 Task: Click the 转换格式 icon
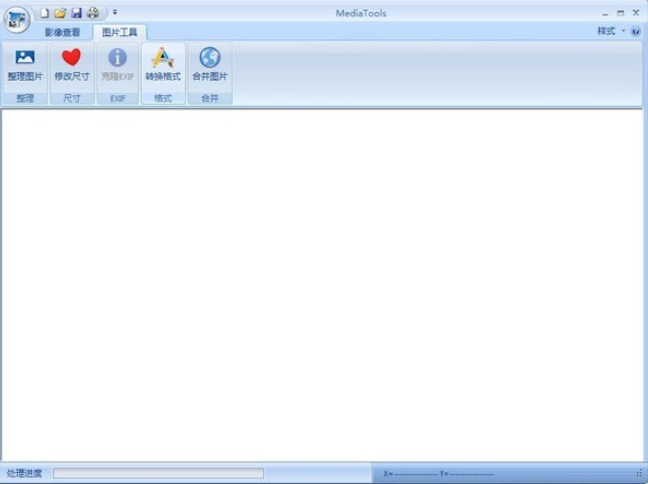tap(163, 57)
